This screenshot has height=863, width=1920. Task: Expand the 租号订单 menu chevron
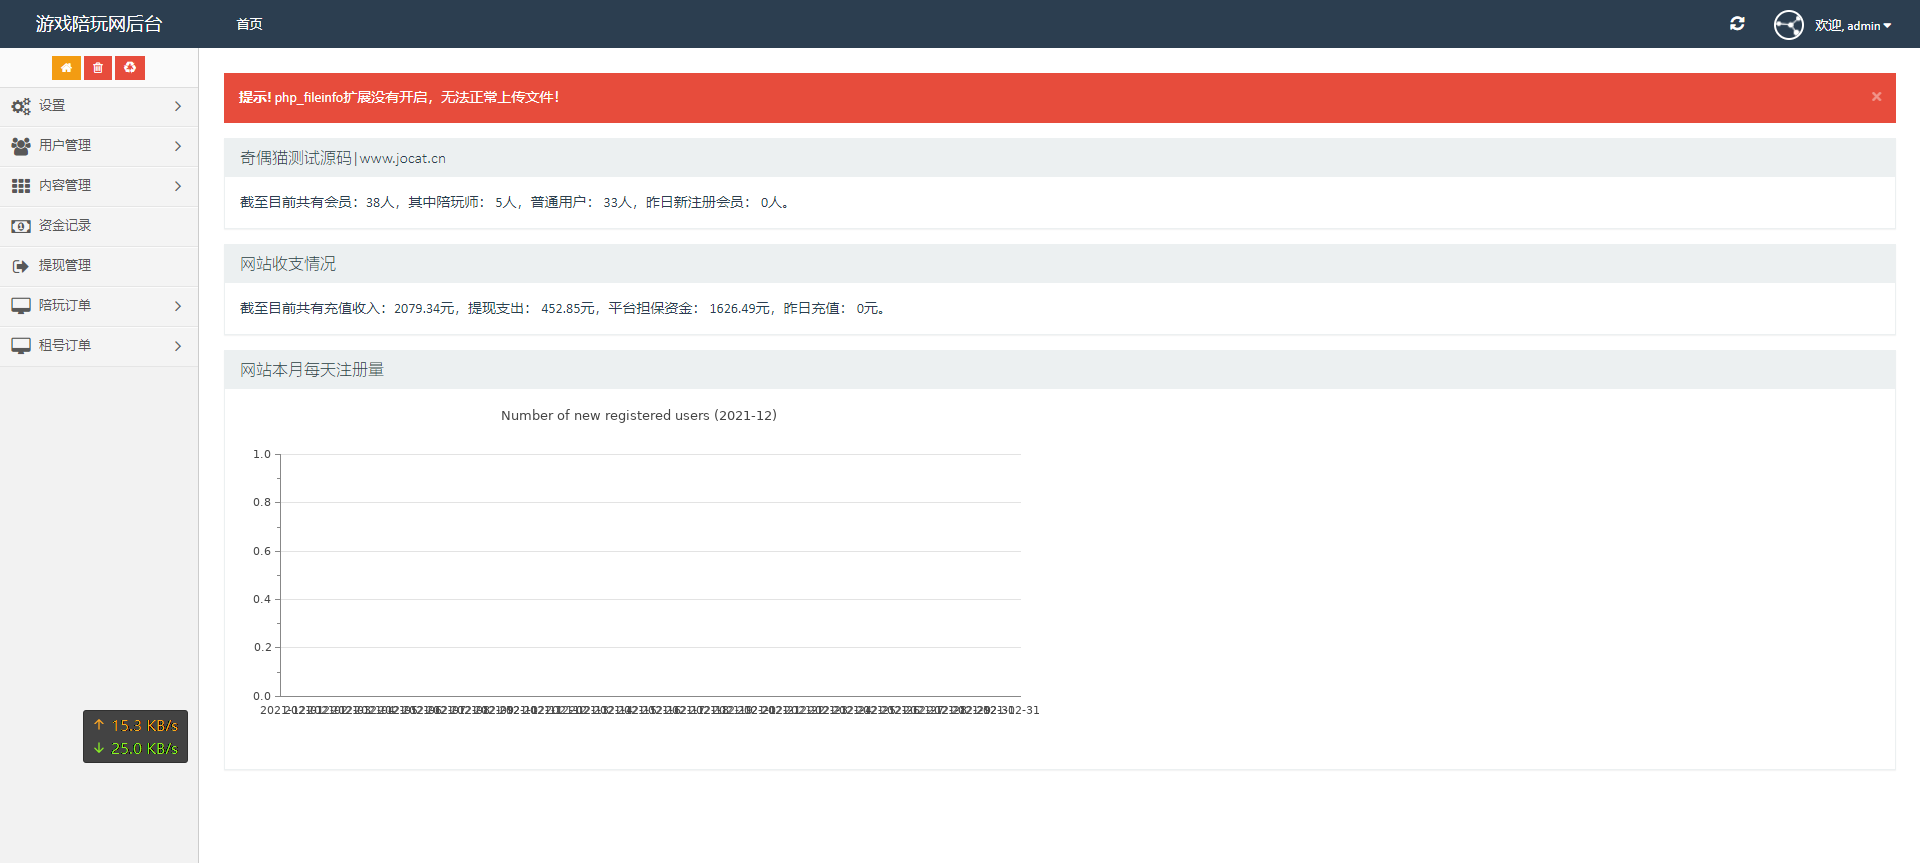pyautogui.click(x=178, y=346)
